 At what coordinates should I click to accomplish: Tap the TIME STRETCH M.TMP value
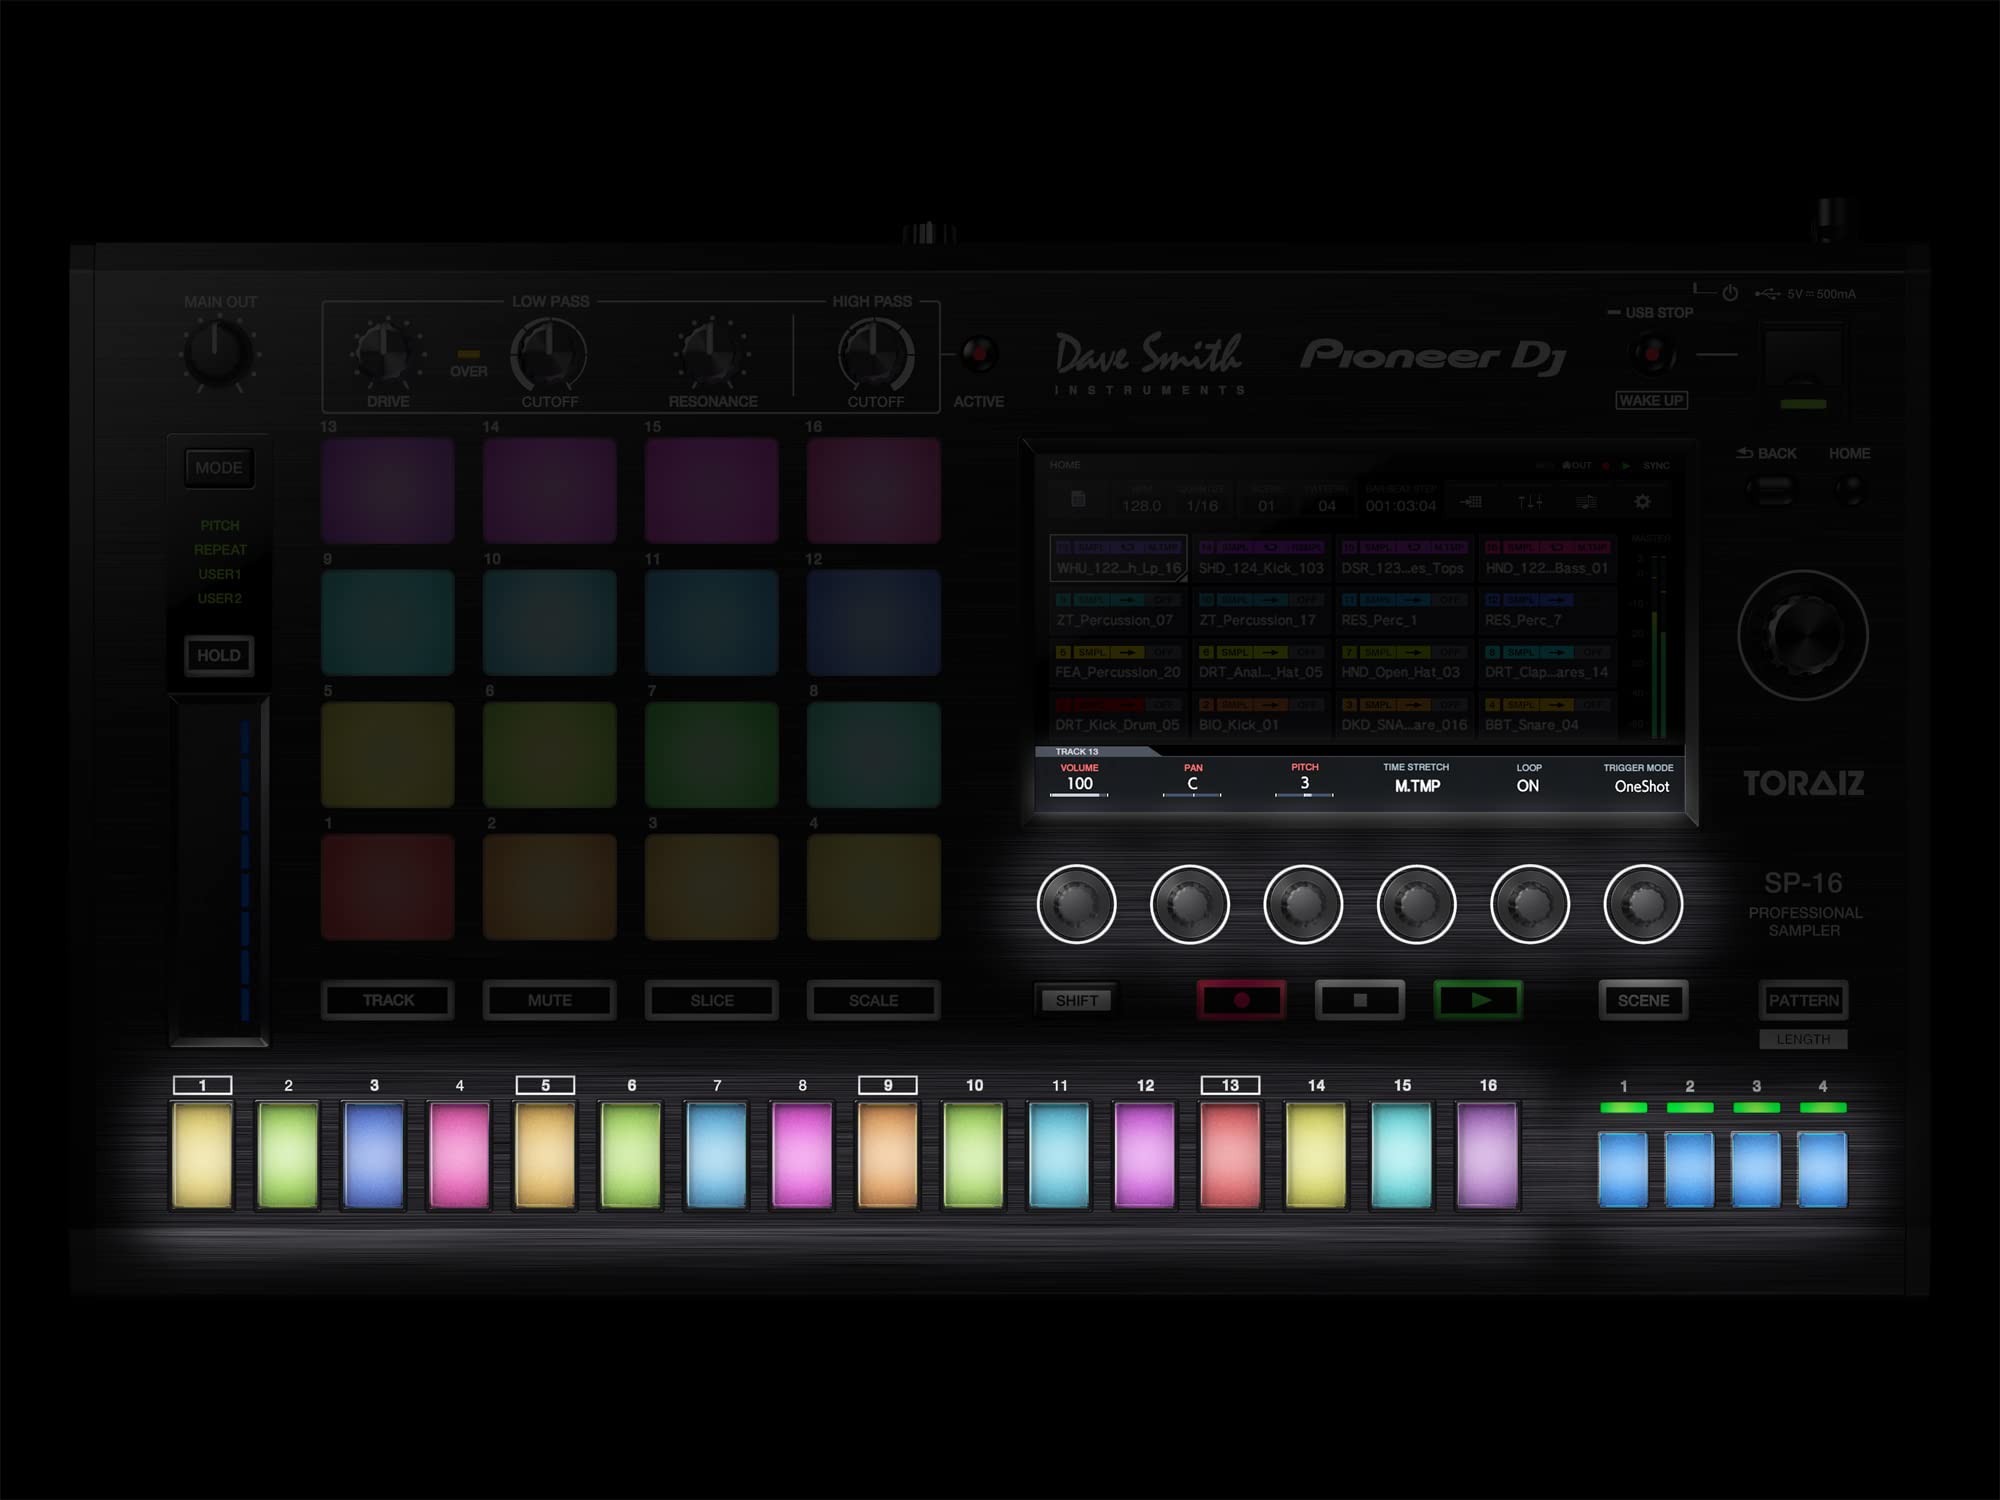(x=1416, y=785)
